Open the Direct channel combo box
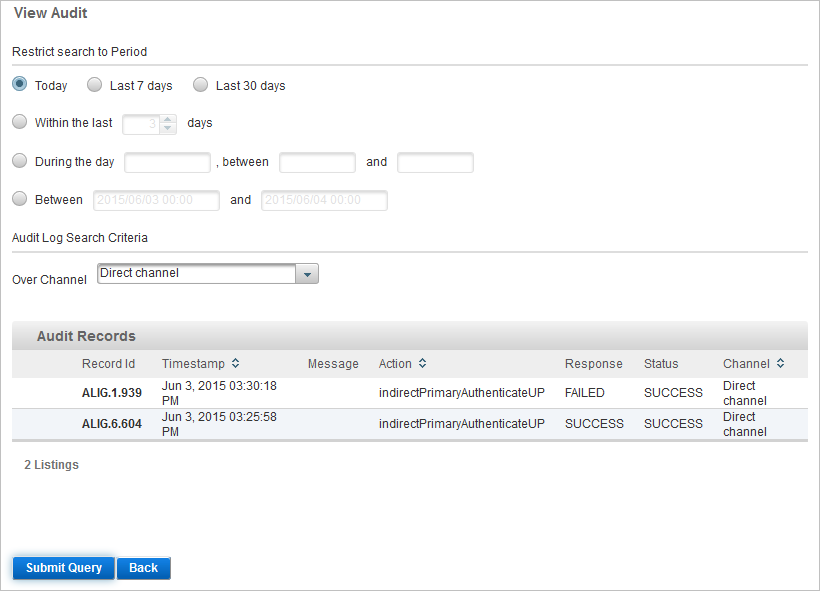820x591 pixels. click(195, 273)
